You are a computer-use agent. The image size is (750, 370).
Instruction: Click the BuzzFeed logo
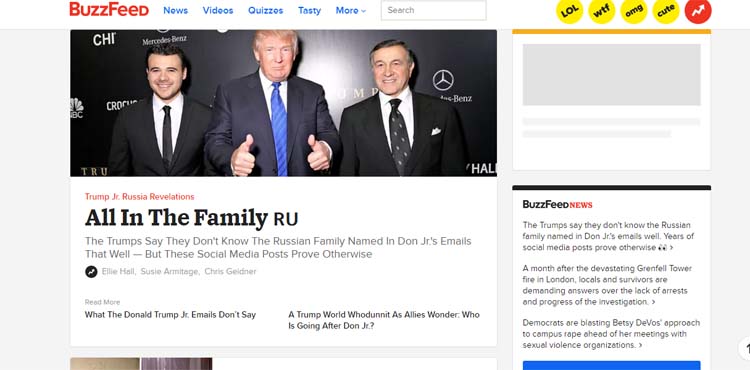click(x=109, y=10)
